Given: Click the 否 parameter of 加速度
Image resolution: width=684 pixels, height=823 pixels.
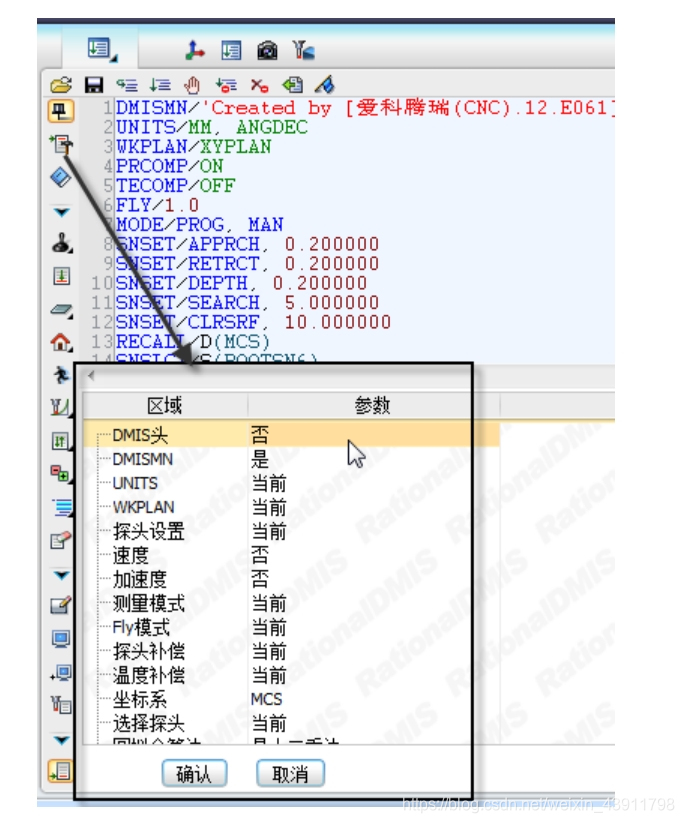Looking at the screenshot, I should coord(260,579).
